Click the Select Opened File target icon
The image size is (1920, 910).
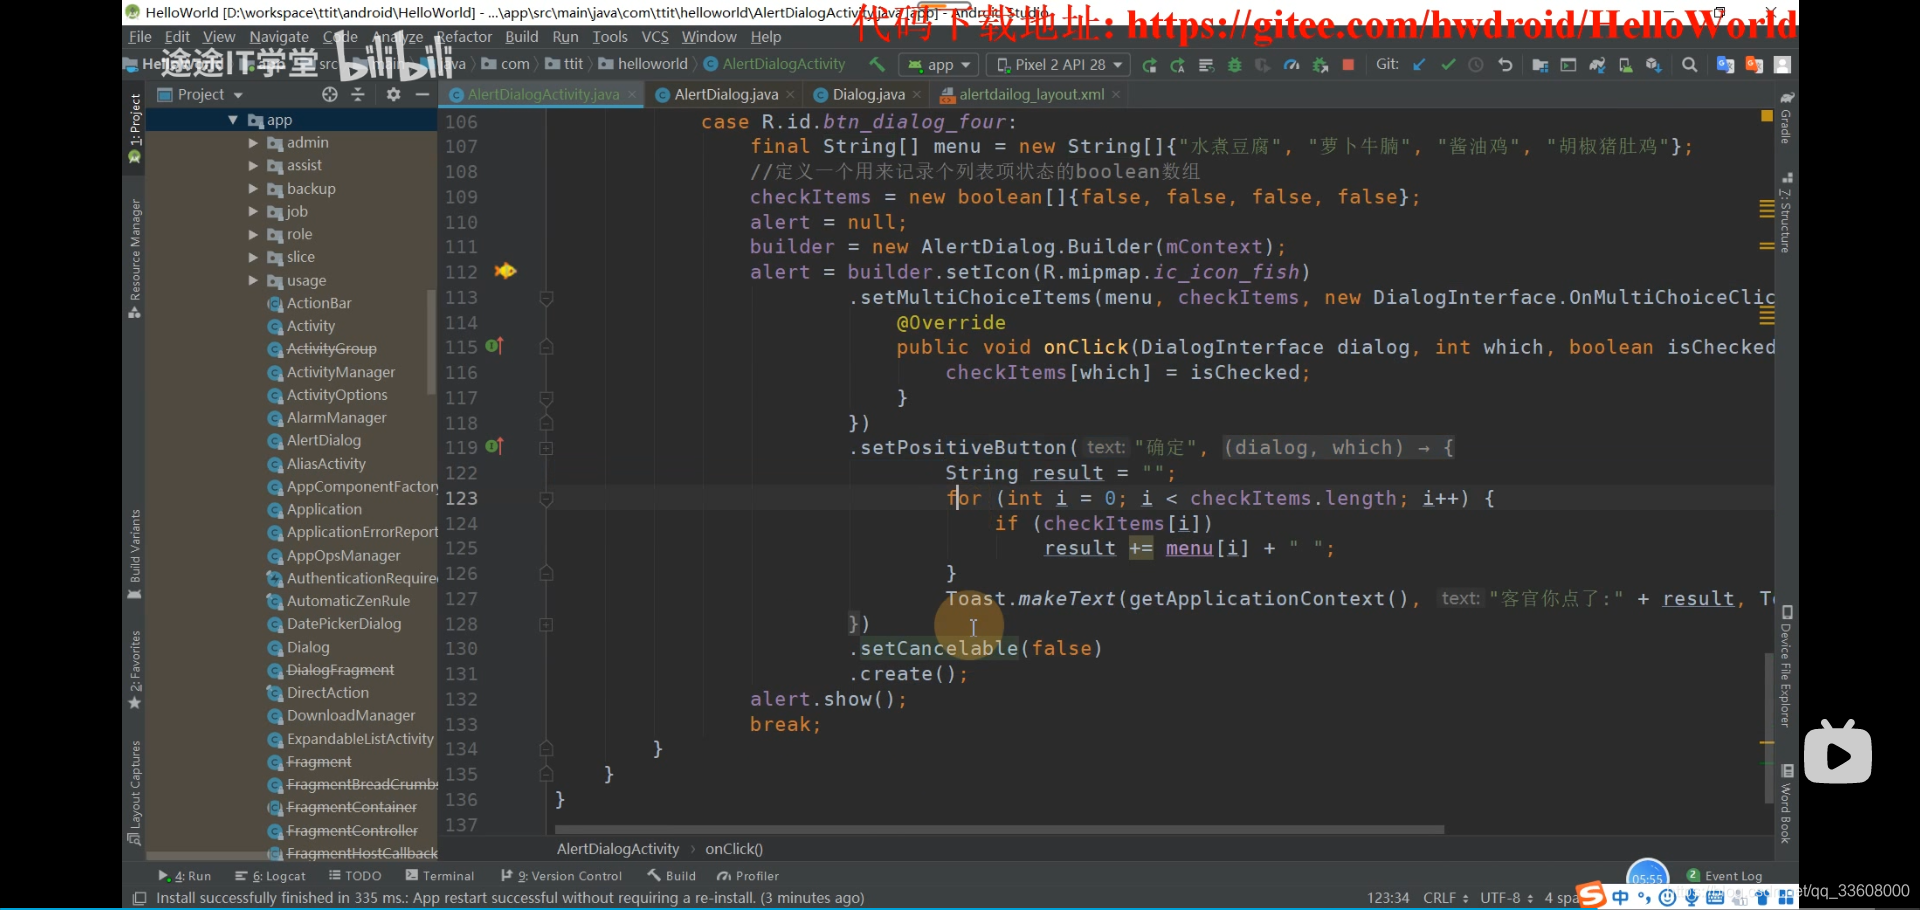click(x=330, y=94)
